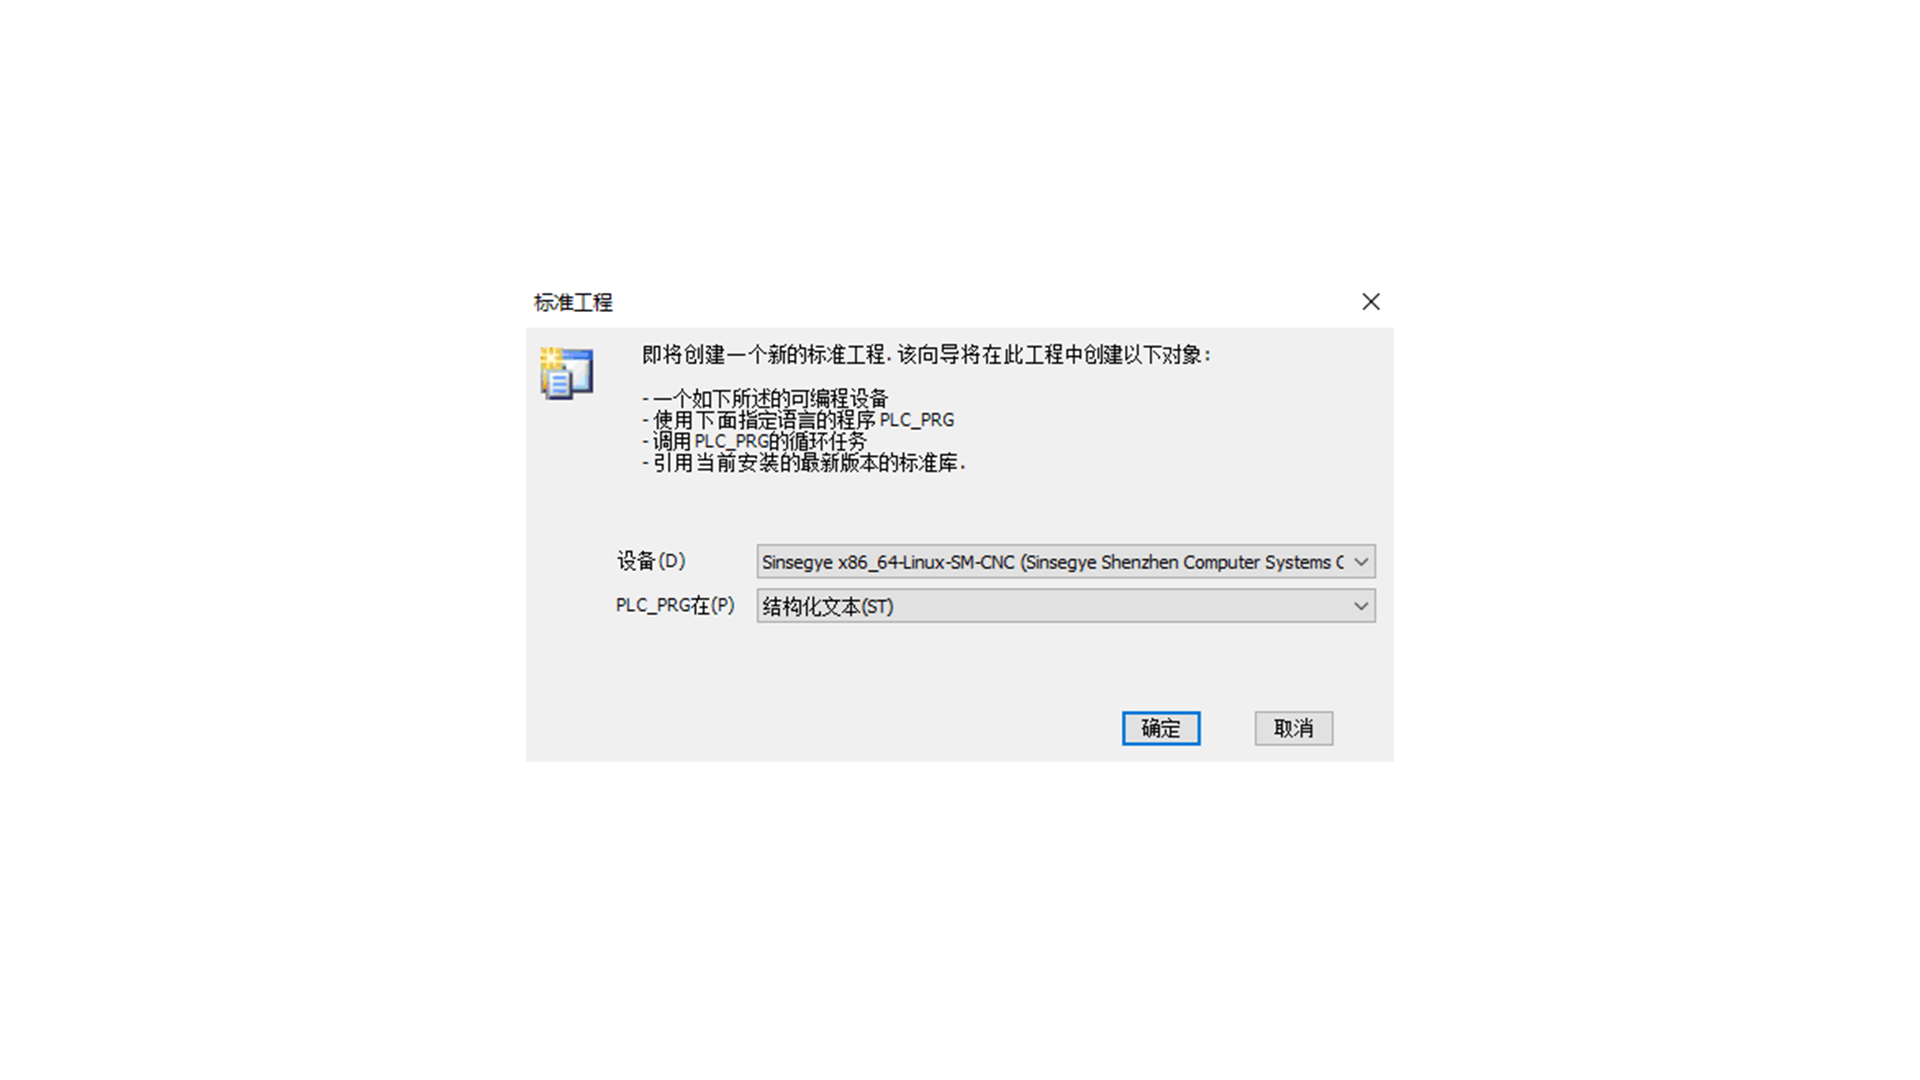This screenshot has height=1080, width=1920.
Task: Click the 设备(D) label
Action: tap(651, 561)
